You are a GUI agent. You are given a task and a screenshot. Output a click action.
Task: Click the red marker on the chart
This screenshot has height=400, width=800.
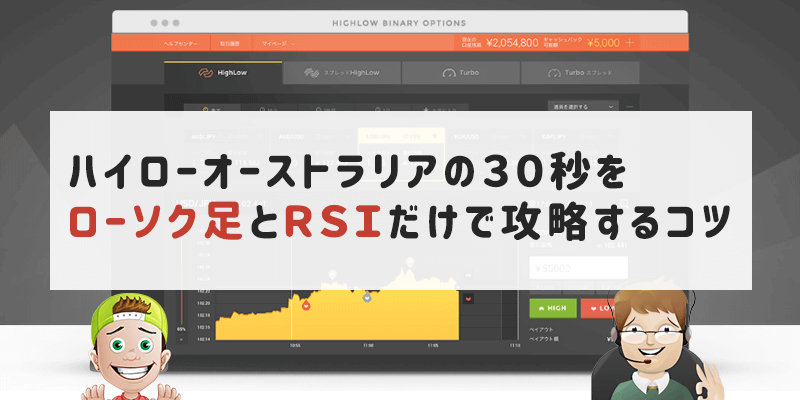click(306, 306)
